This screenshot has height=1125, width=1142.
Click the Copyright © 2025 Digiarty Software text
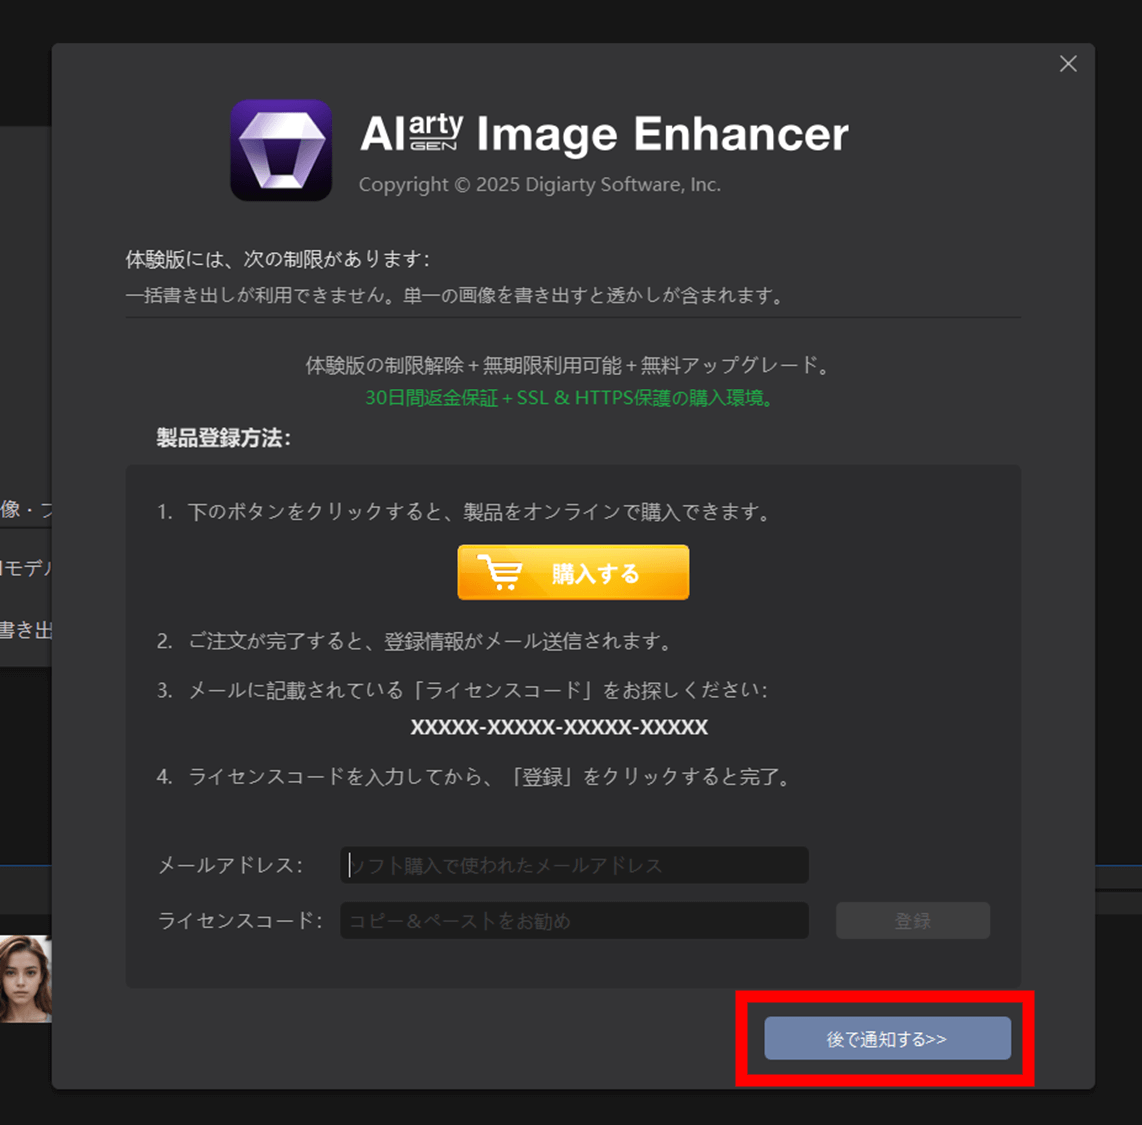point(540,184)
